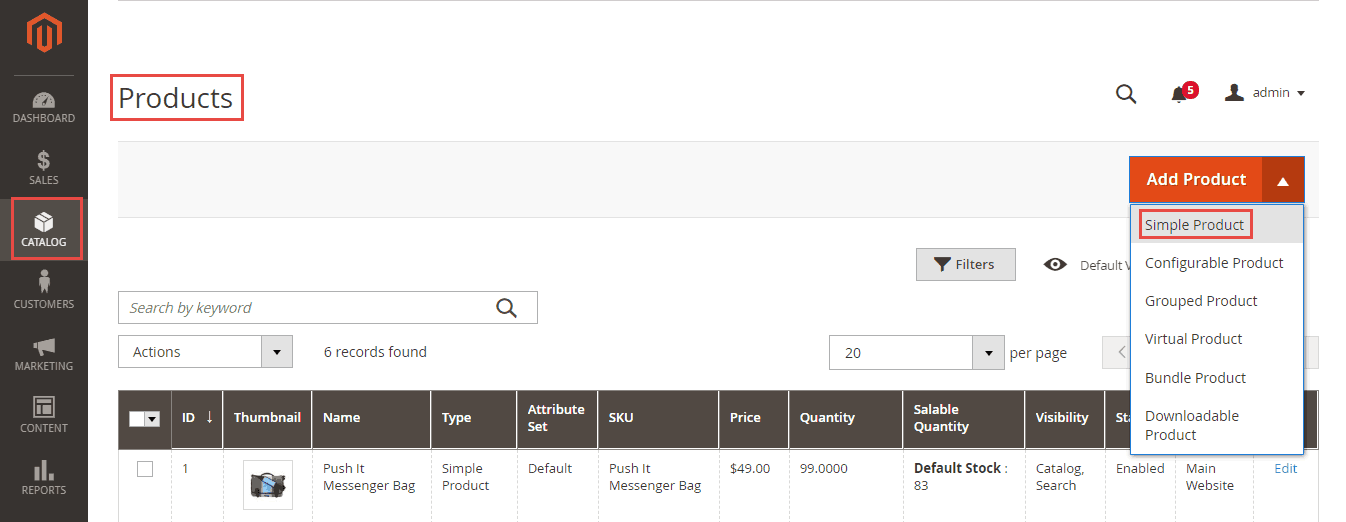The height and width of the screenshot is (522, 1346).
Task: Open the Marketing sidebar section
Action: tap(44, 353)
